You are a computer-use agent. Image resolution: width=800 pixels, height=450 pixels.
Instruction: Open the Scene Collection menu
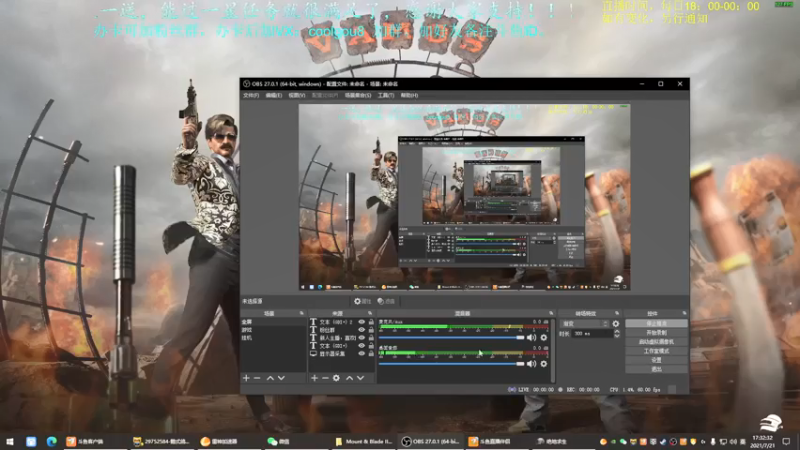[x=358, y=95]
